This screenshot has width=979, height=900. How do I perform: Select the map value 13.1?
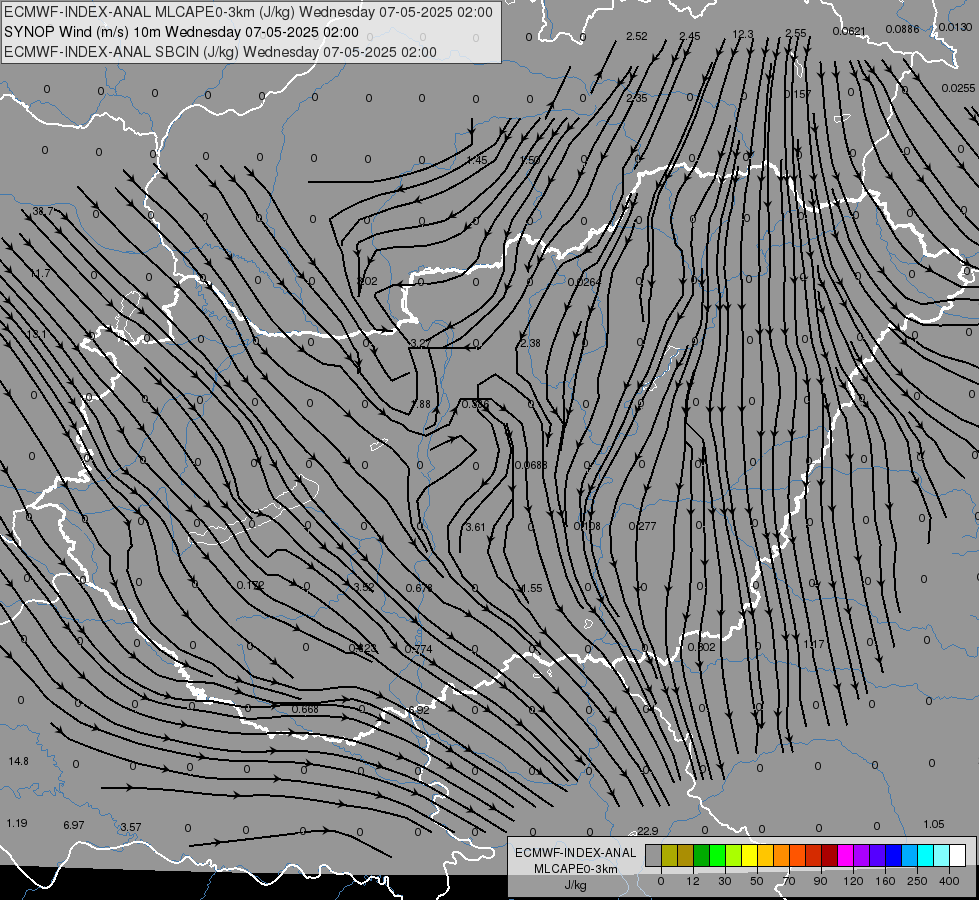pyautogui.click(x=36, y=334)
